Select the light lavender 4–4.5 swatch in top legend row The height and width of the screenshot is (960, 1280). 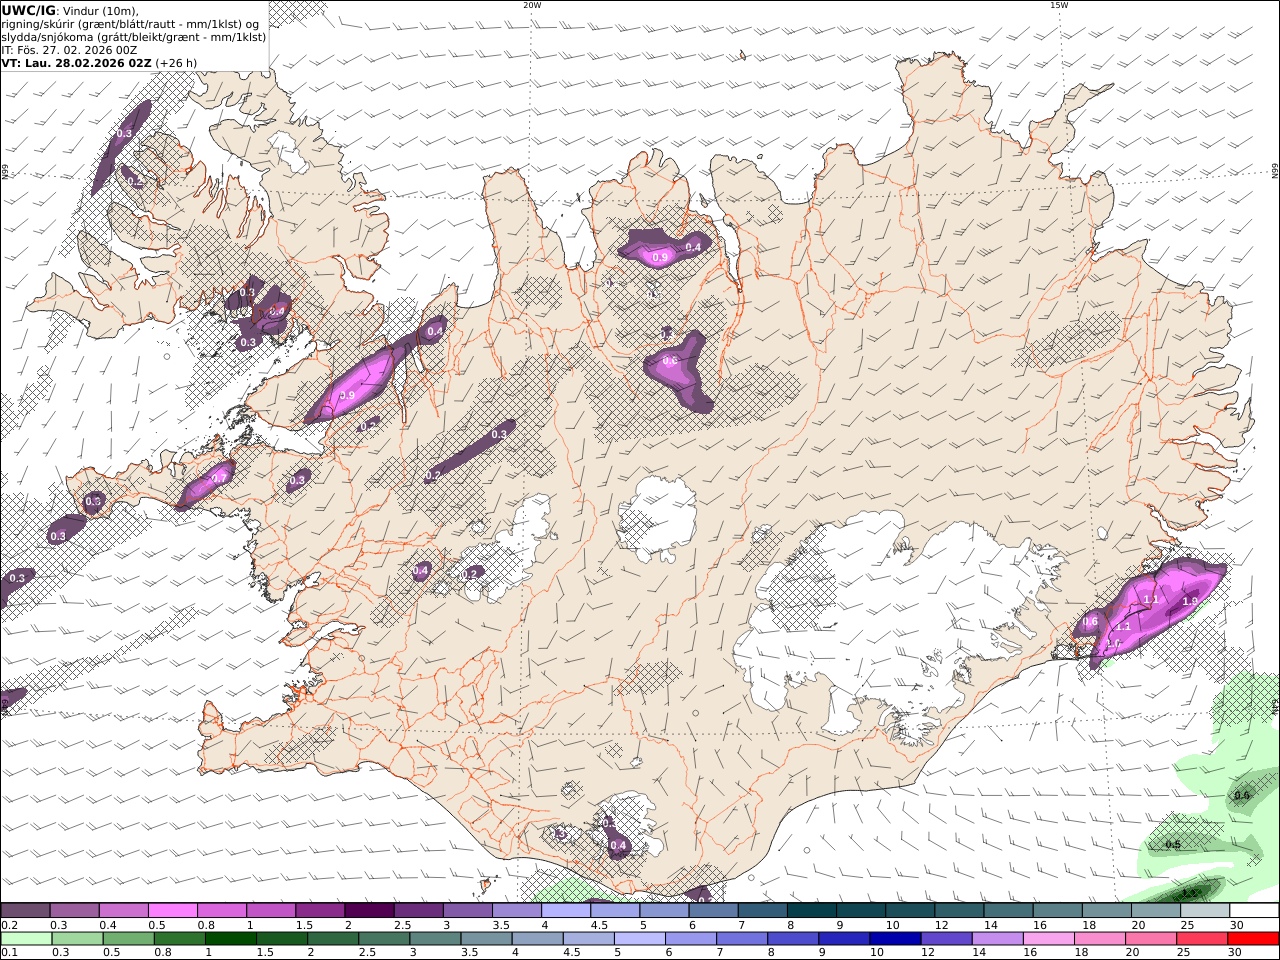[566, 911]
